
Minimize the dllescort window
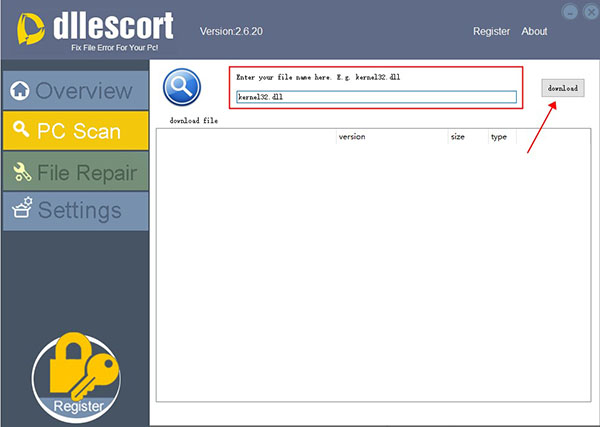click(570, 12)
